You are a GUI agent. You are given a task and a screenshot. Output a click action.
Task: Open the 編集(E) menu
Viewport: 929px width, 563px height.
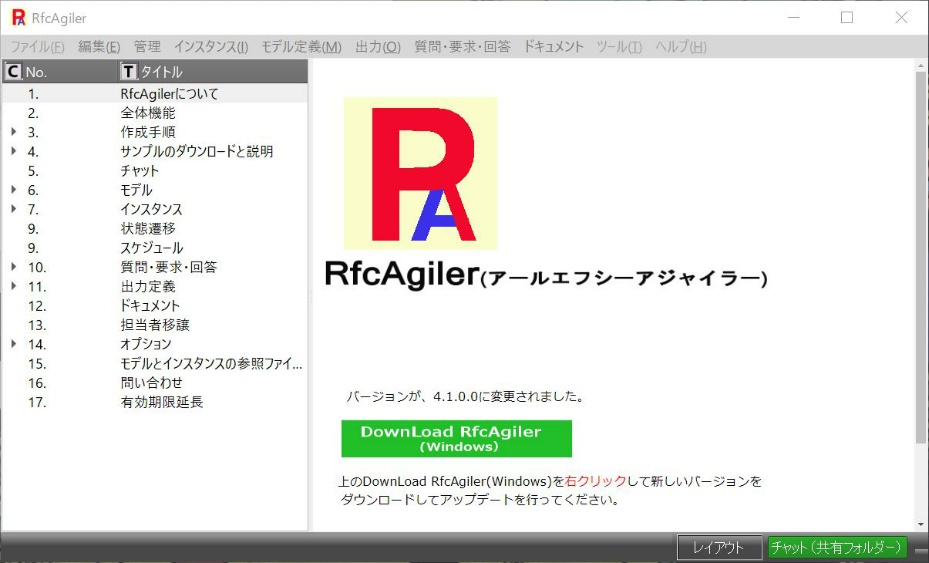99,46
